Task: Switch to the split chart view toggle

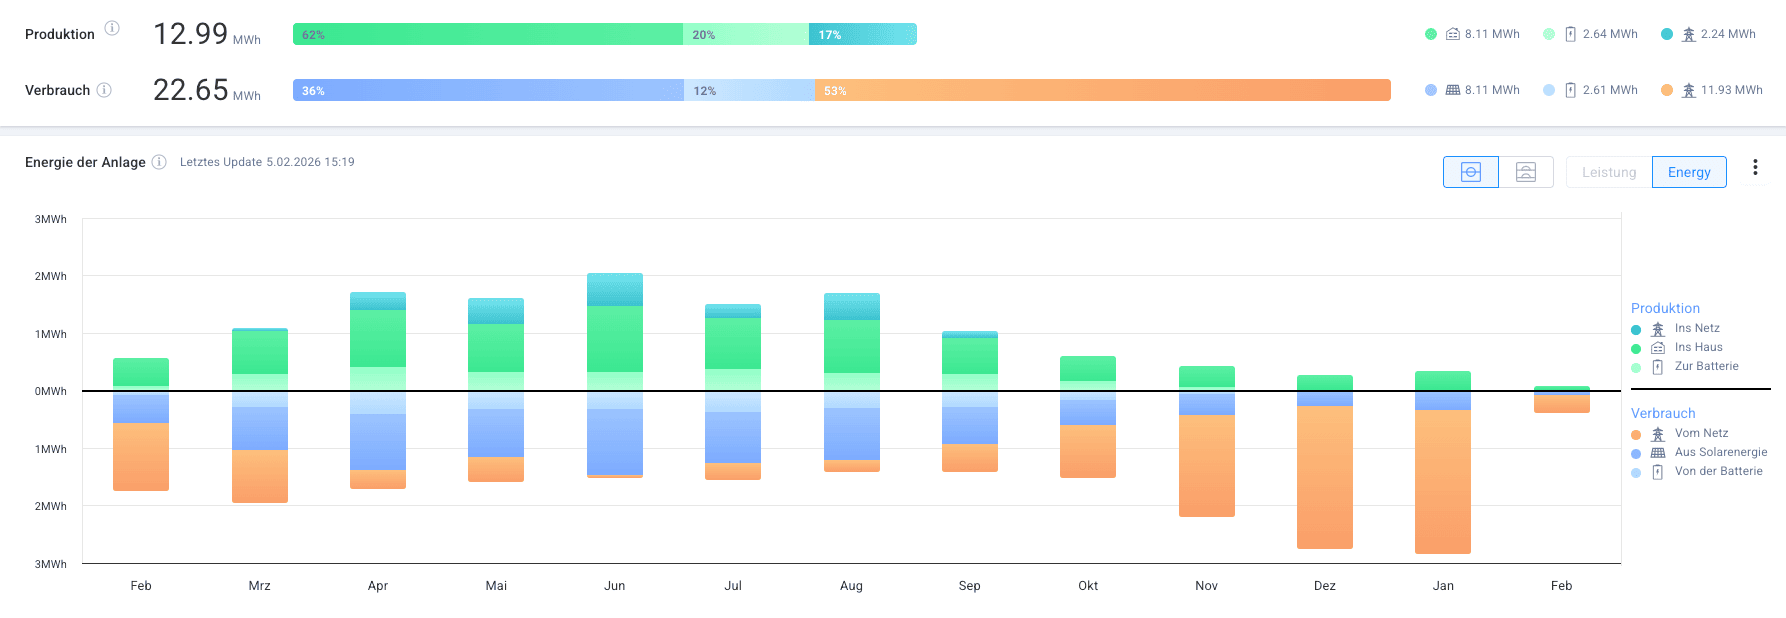Action: tap(1525, 172)
